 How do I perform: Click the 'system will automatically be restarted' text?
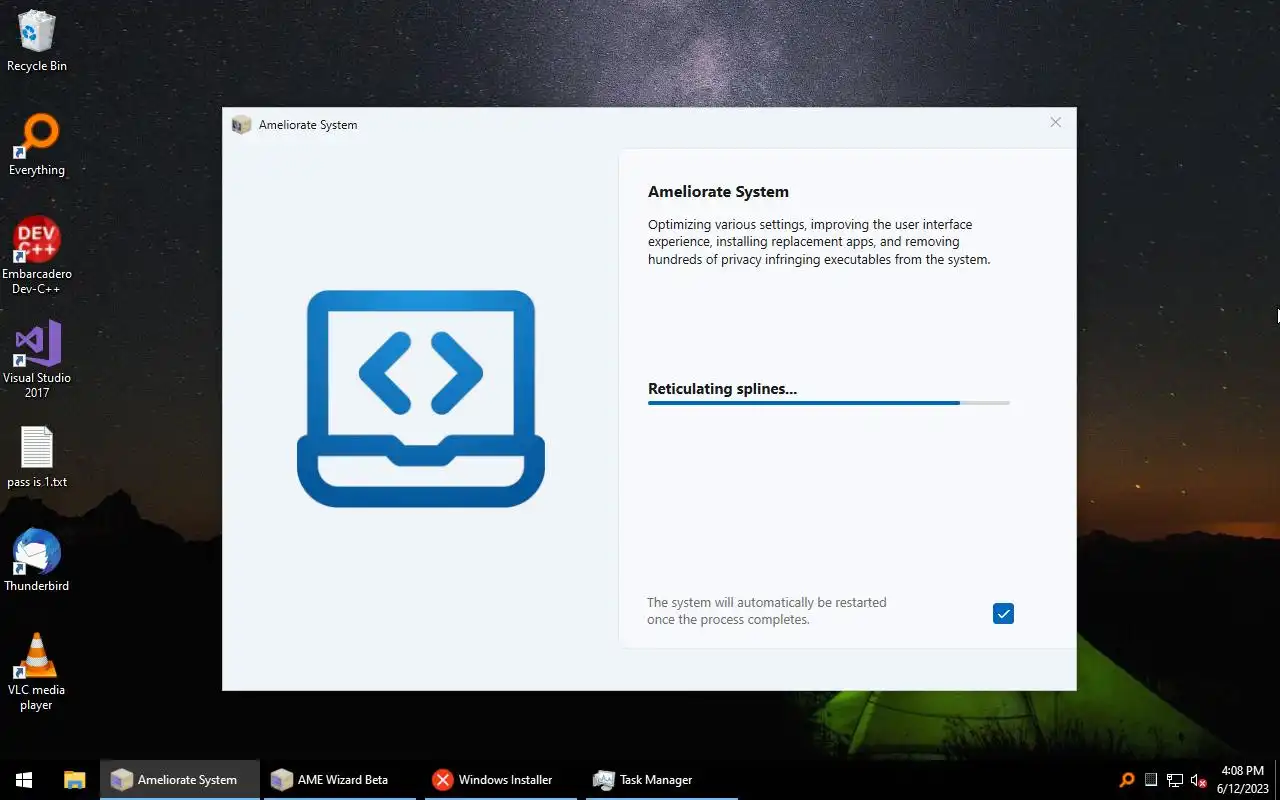(767, 611)
